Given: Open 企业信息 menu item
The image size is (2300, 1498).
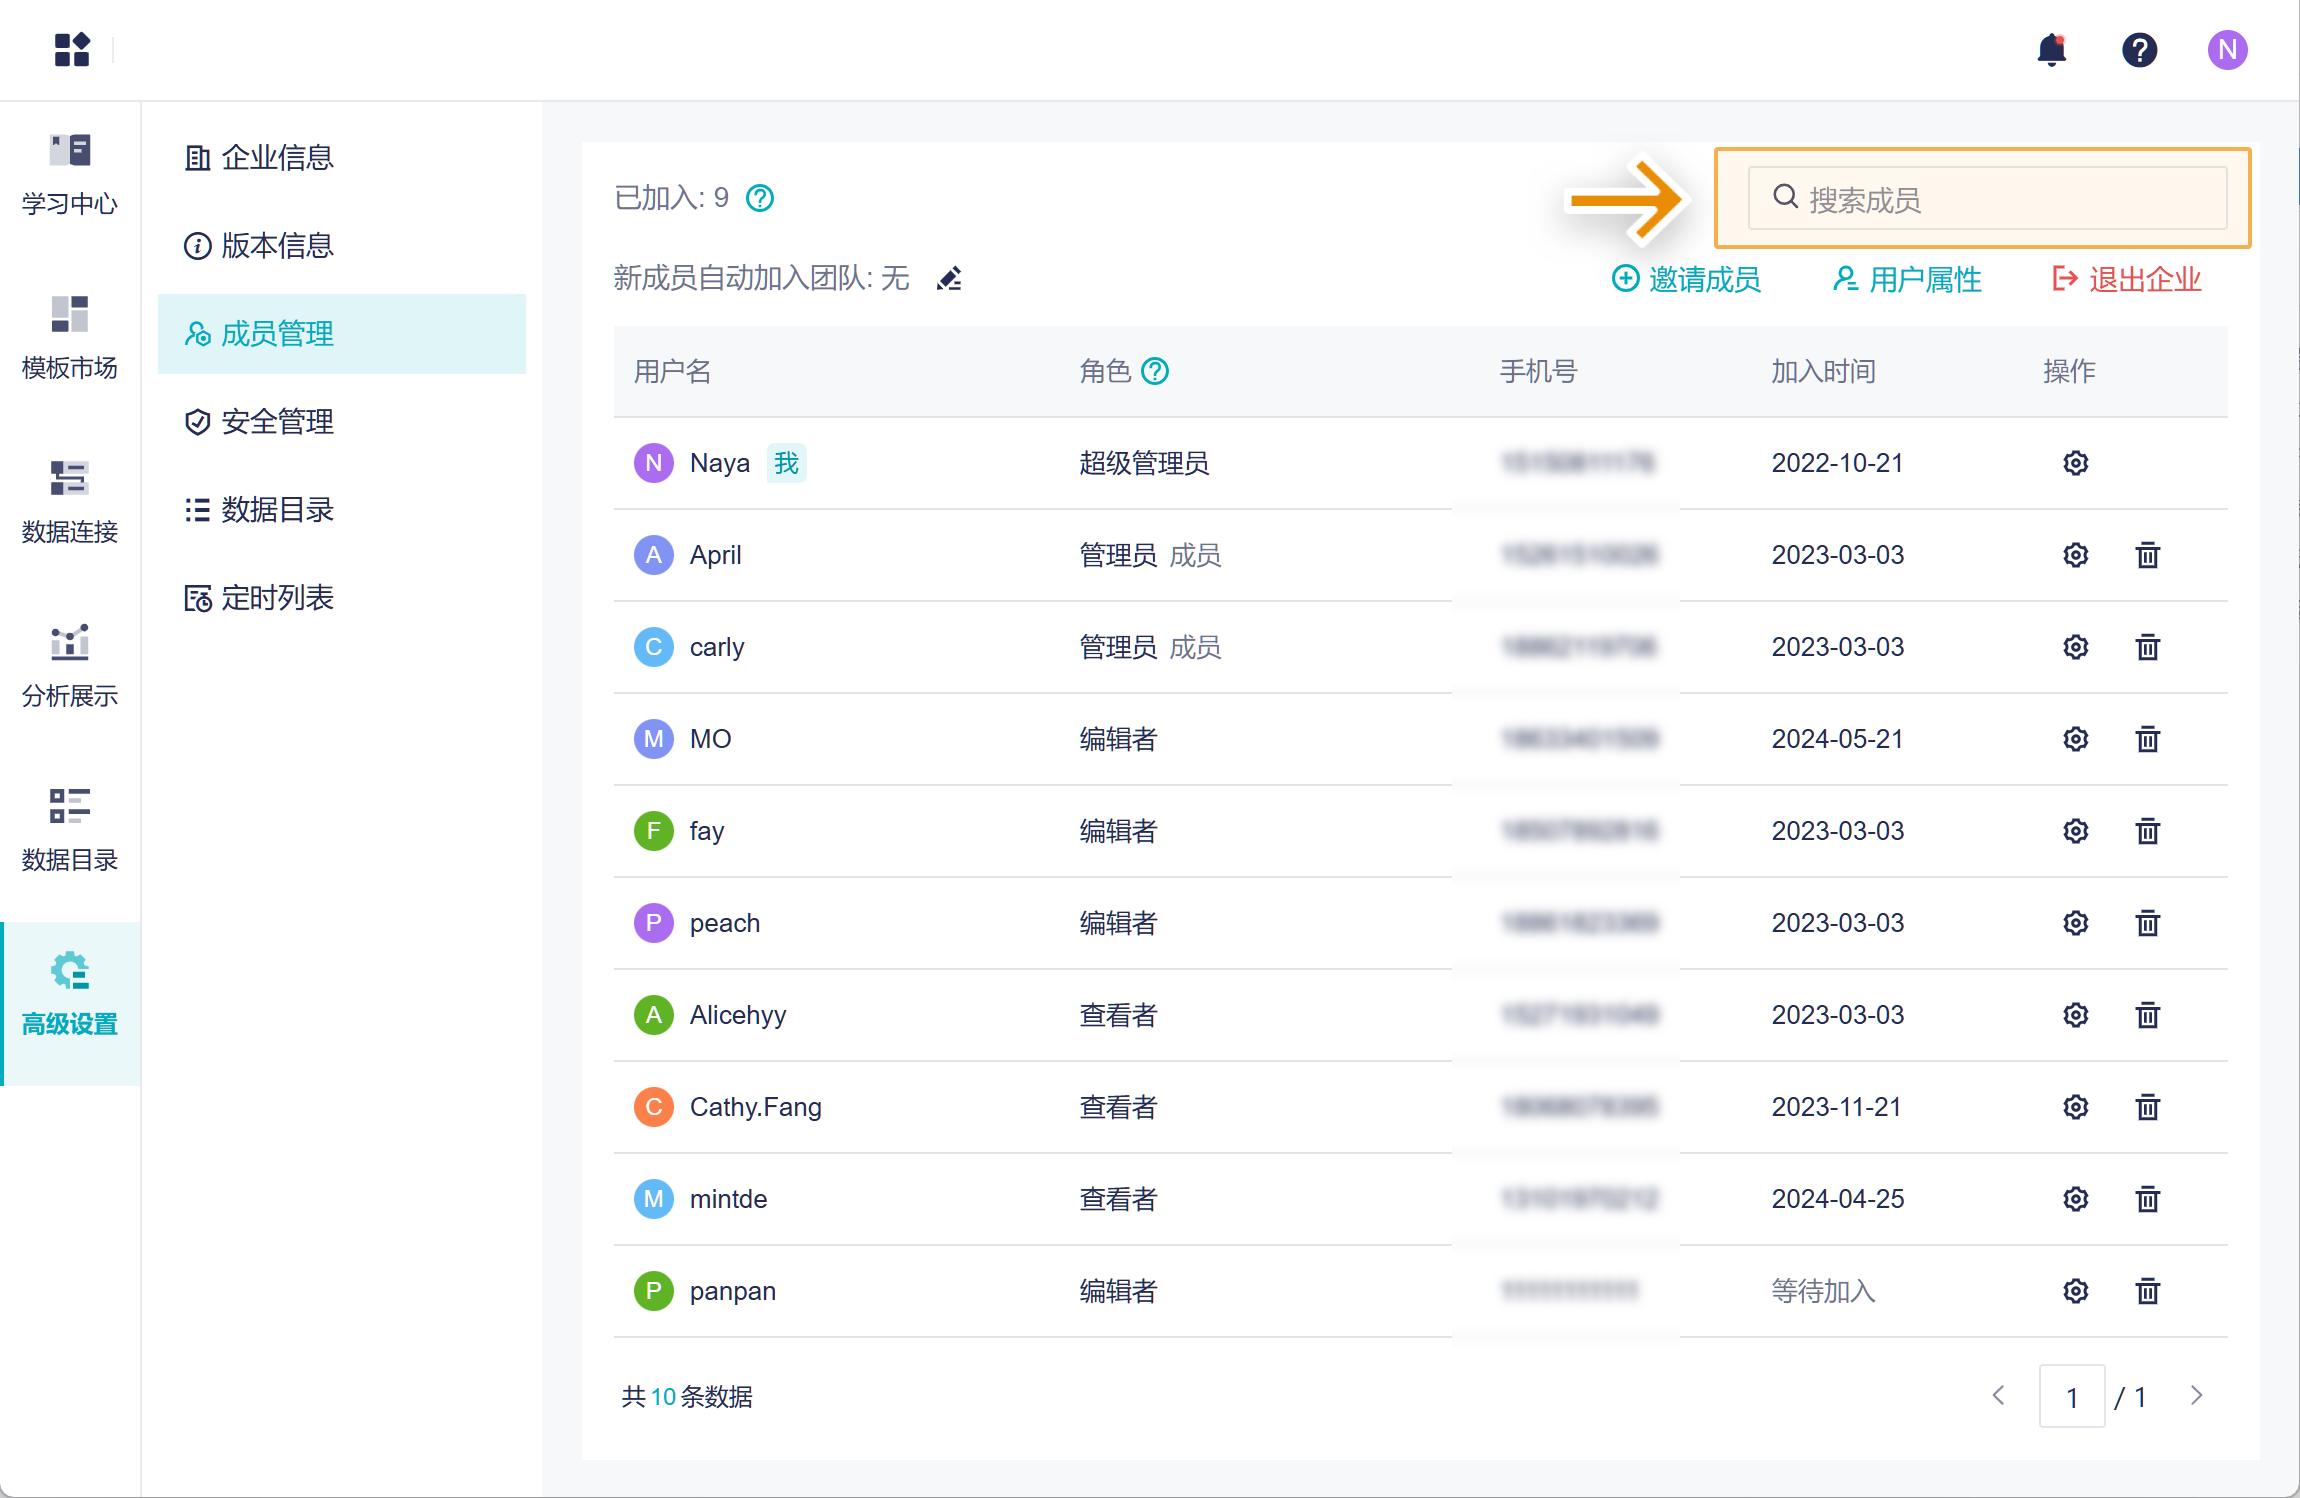Looking at the screenshot, I should click(276, 157).
